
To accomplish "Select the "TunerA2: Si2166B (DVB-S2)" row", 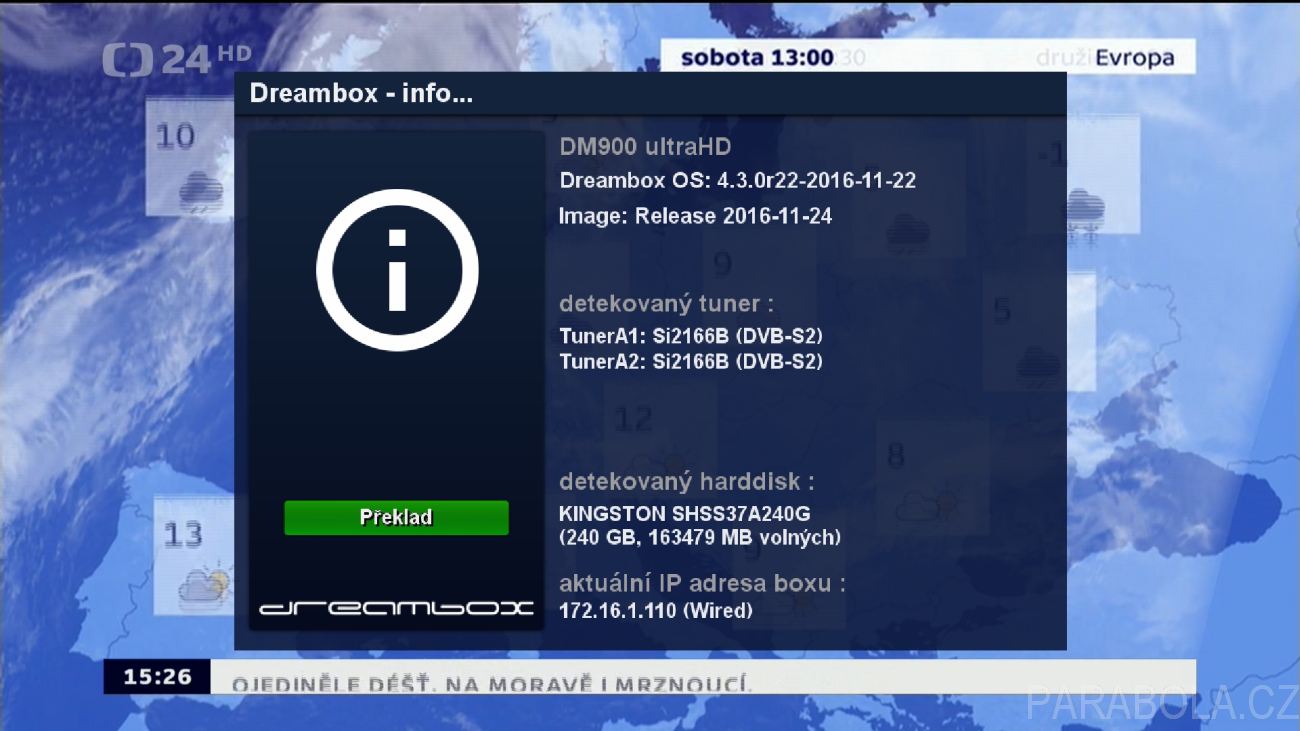I will (691, 361).
